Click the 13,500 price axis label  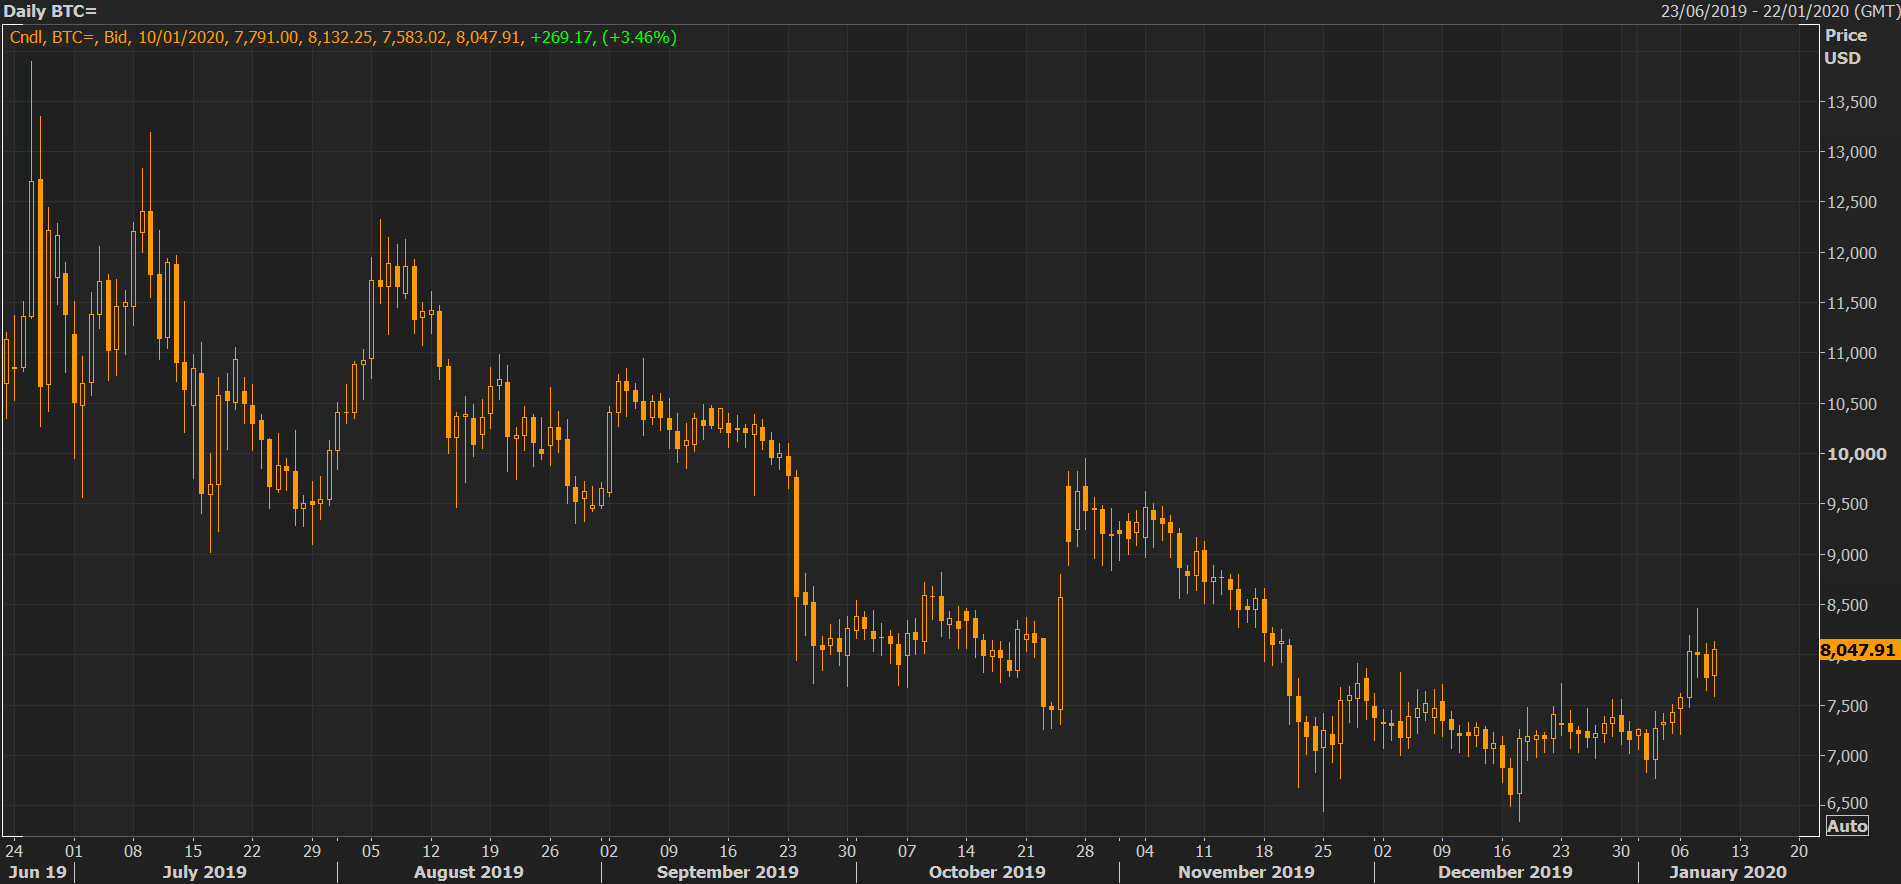pyautogui.click(x=1852, y=102)
